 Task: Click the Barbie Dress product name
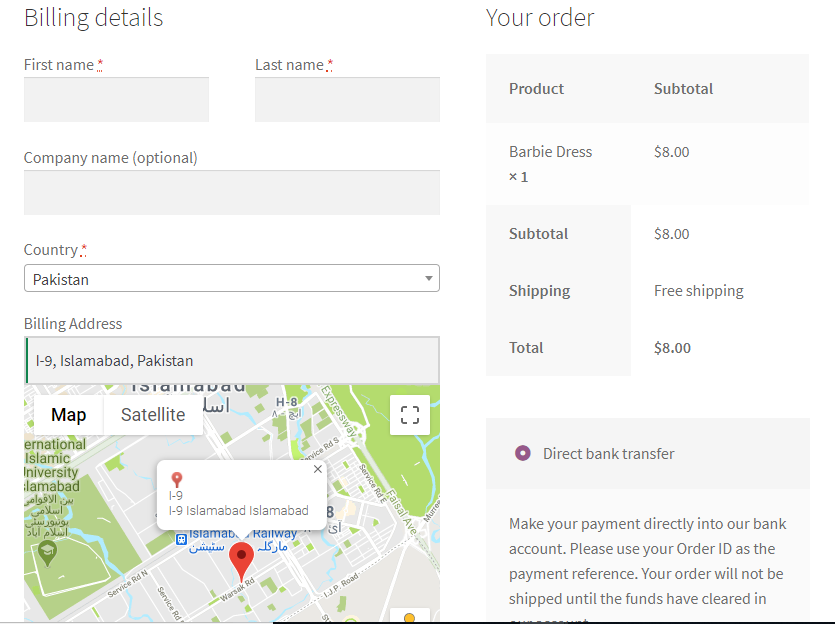click(550, 151)
